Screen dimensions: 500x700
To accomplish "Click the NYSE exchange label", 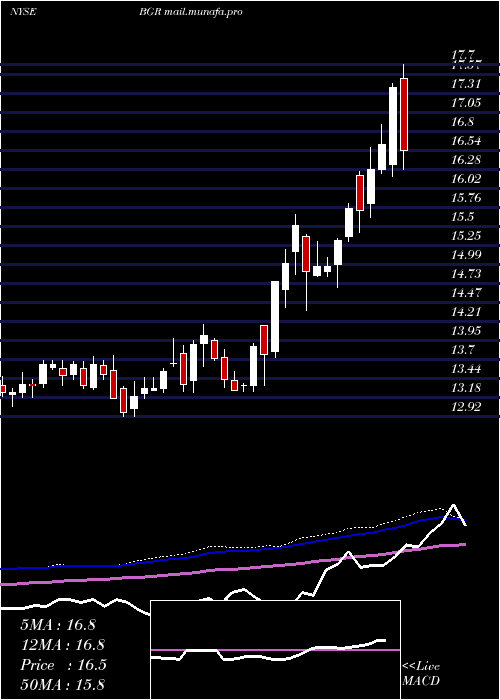I will coord(23,12).
